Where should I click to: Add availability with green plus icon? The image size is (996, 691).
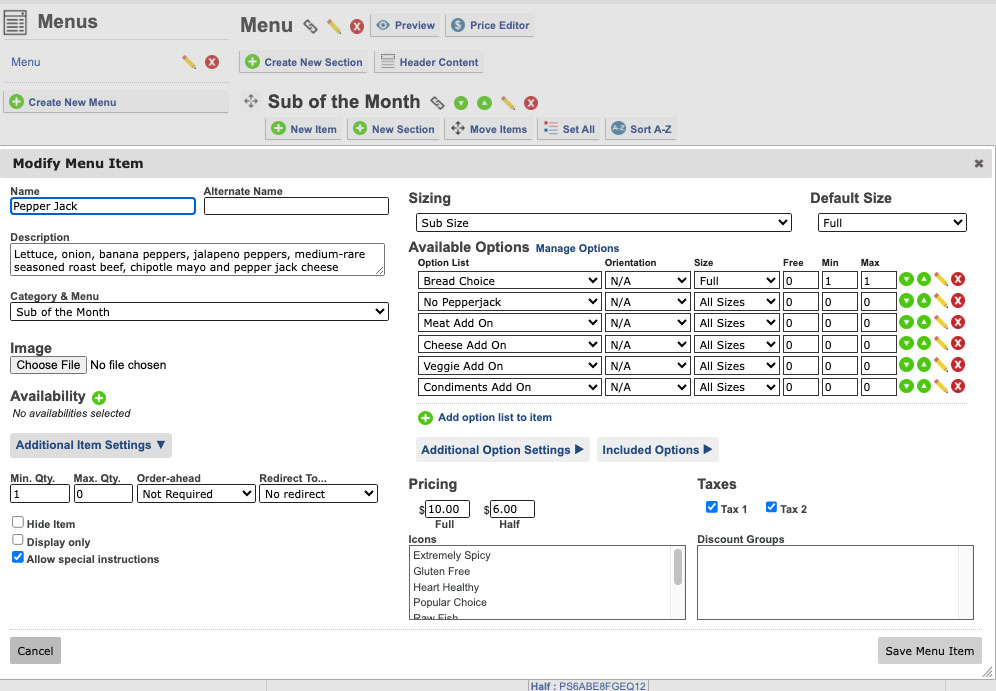pyautogui.click(x=99, y=398)
